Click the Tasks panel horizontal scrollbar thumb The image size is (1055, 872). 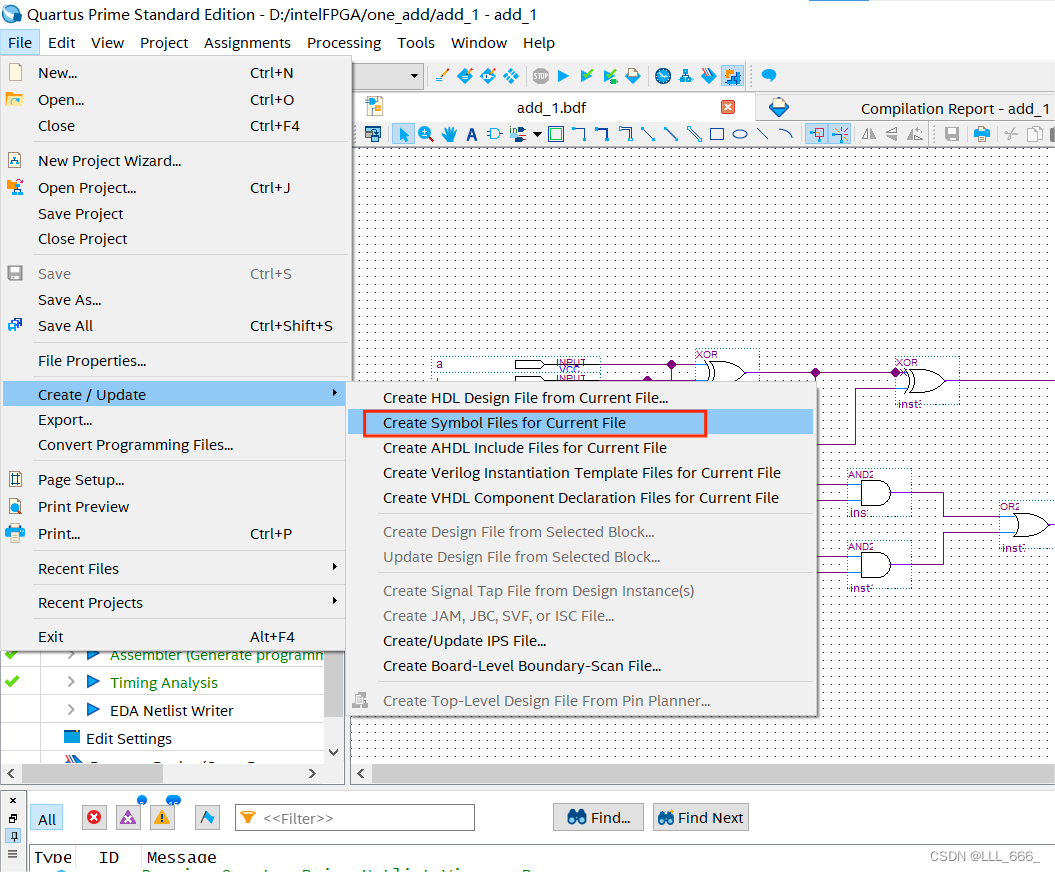pos(93,773)
